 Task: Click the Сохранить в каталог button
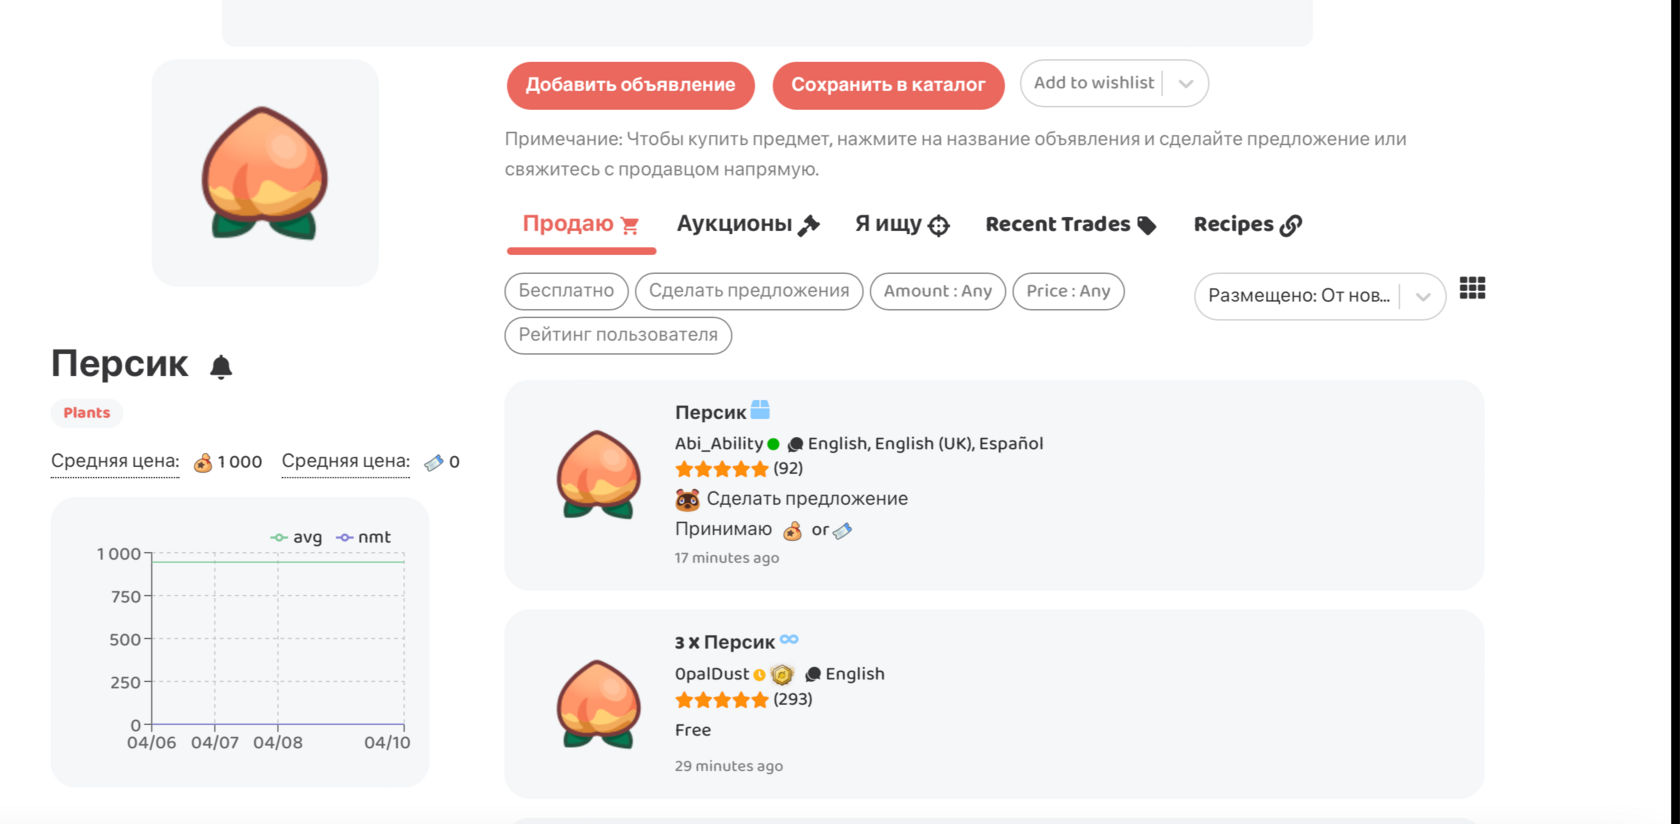pyautogui.click(x=888, y=85)
